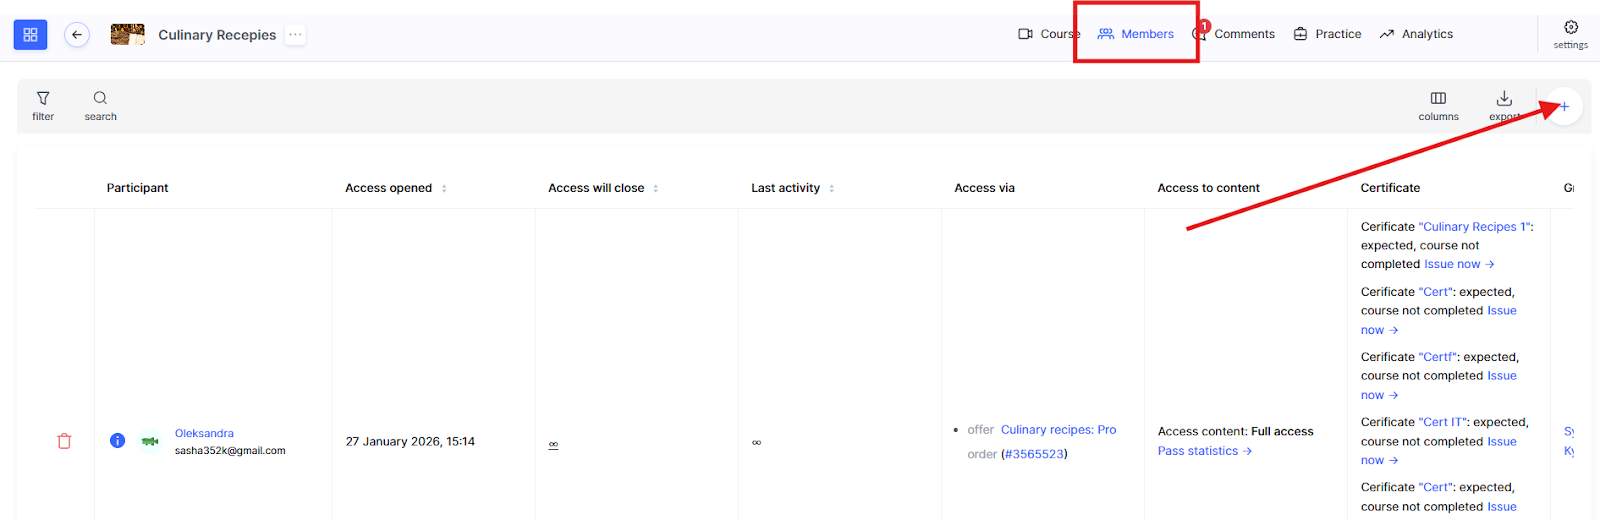Open course settings gear
Screen dimensions: 1600x520
point(1570,33)
